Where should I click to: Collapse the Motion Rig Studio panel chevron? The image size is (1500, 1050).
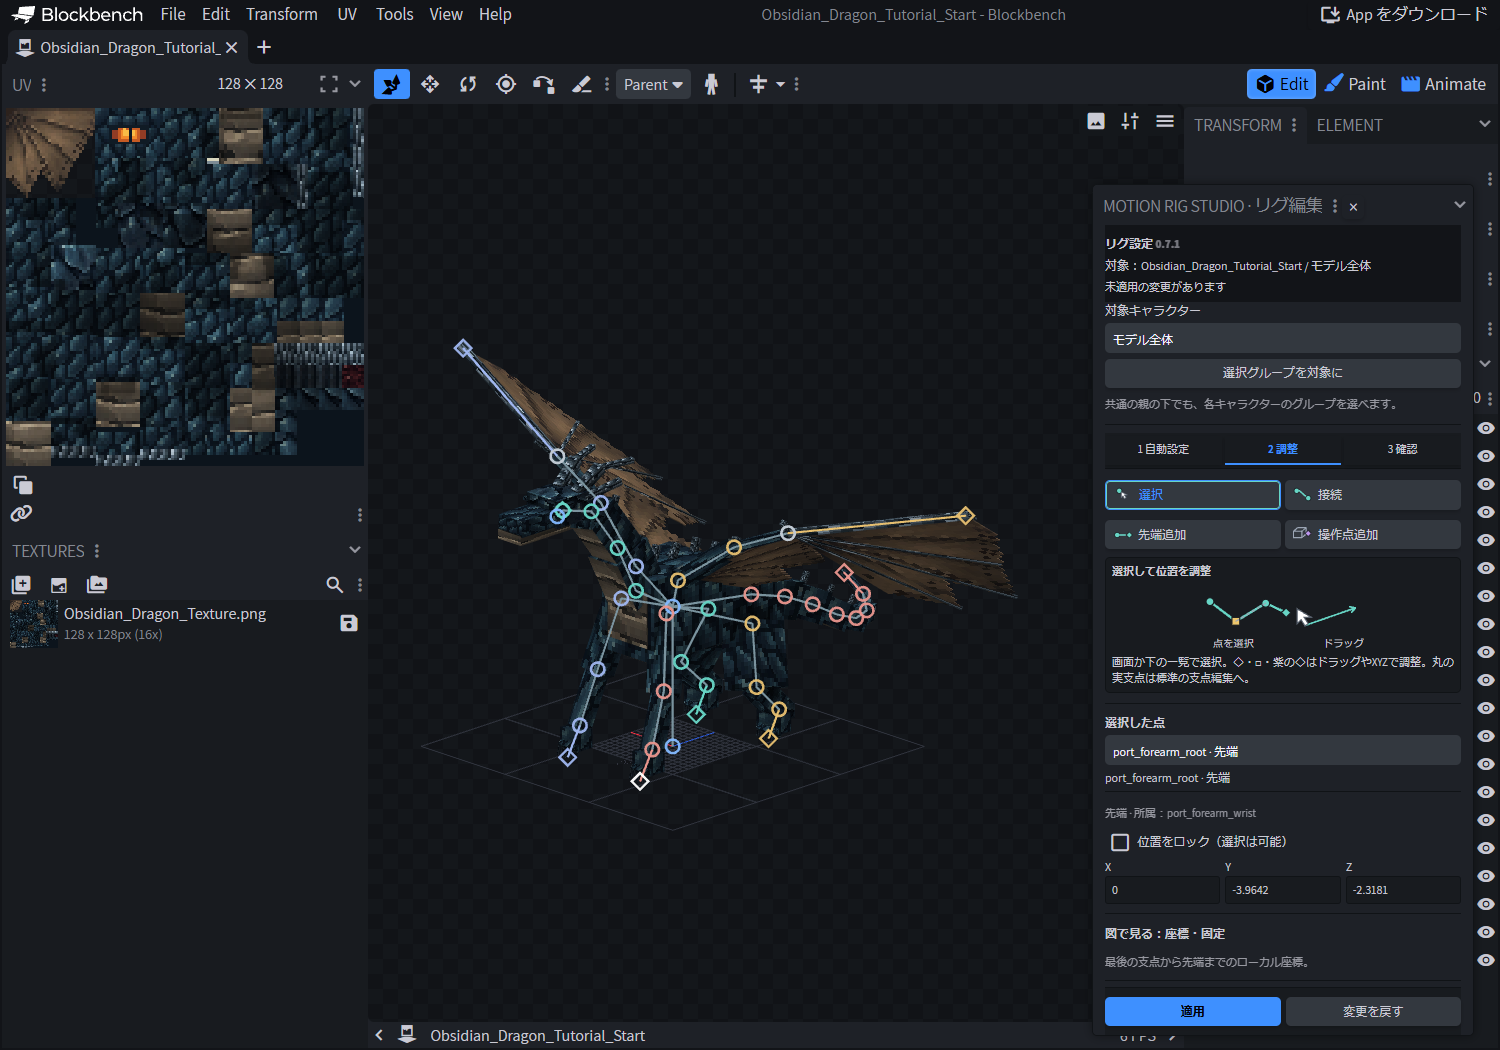(1460, 205)
